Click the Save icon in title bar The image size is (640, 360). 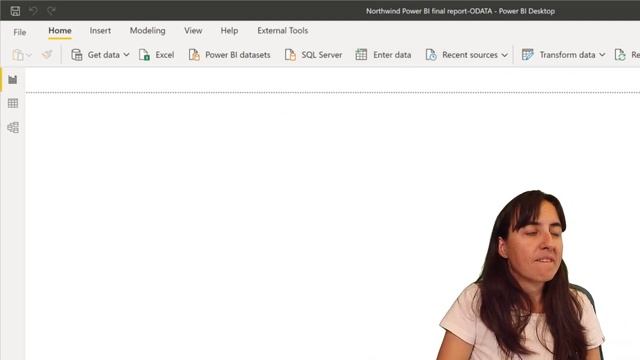point(16,11)
